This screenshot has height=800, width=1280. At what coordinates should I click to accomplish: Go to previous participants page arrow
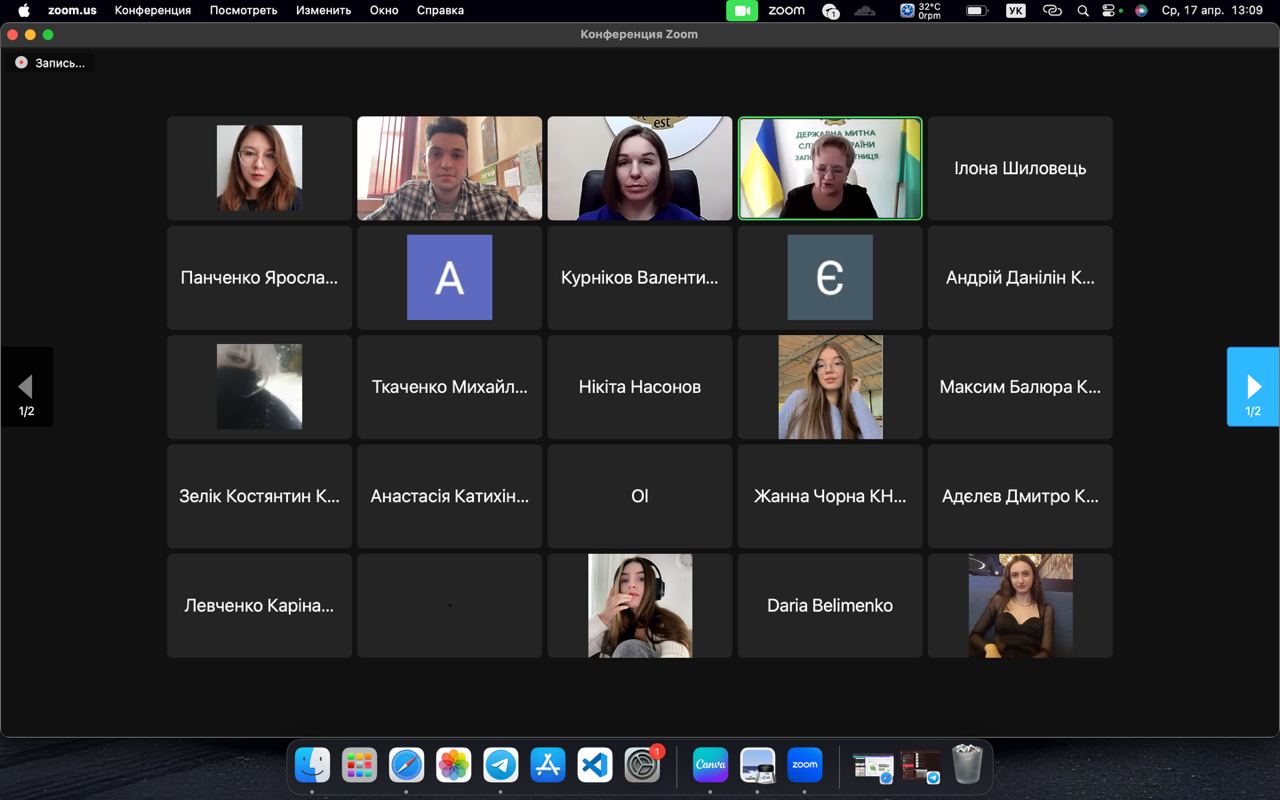26,387
